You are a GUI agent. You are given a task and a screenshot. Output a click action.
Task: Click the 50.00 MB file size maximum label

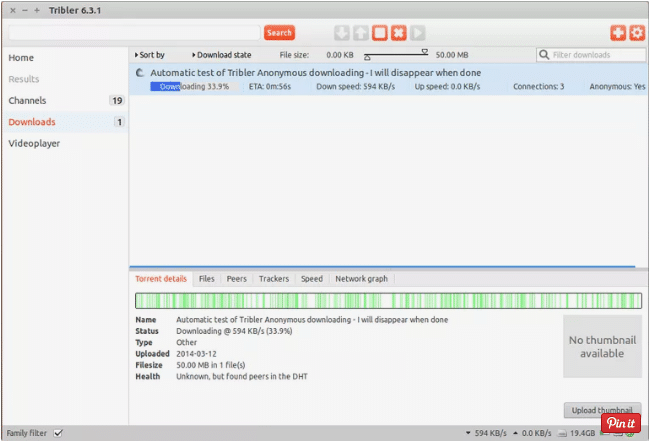pyautogui.click(x=452, y=55)
